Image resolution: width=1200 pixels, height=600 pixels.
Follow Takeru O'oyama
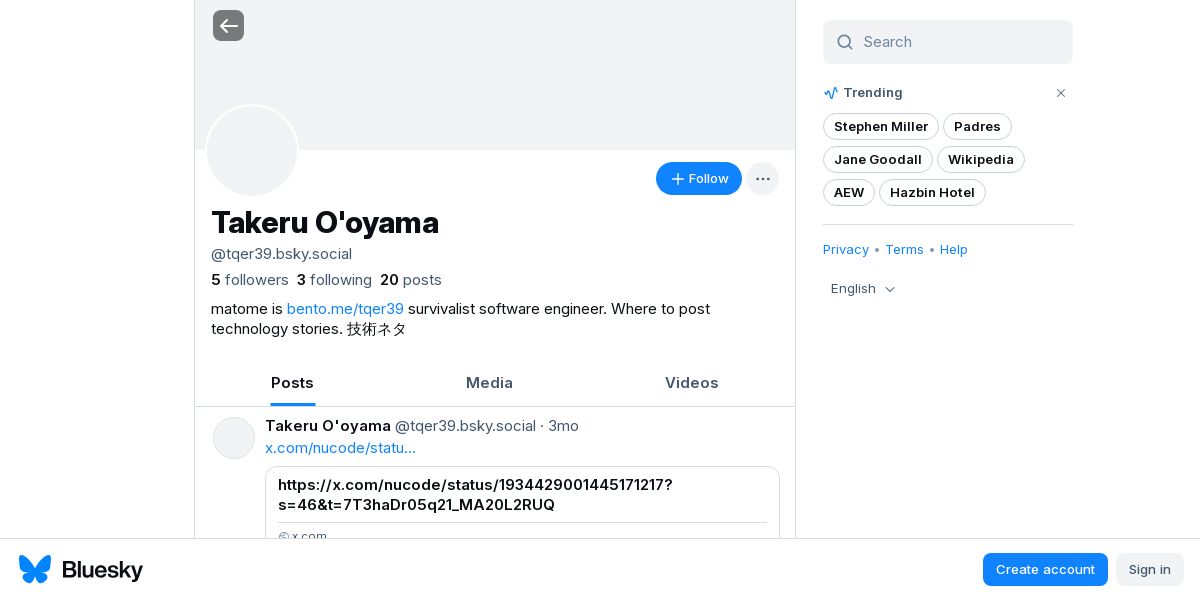[698, 179]
